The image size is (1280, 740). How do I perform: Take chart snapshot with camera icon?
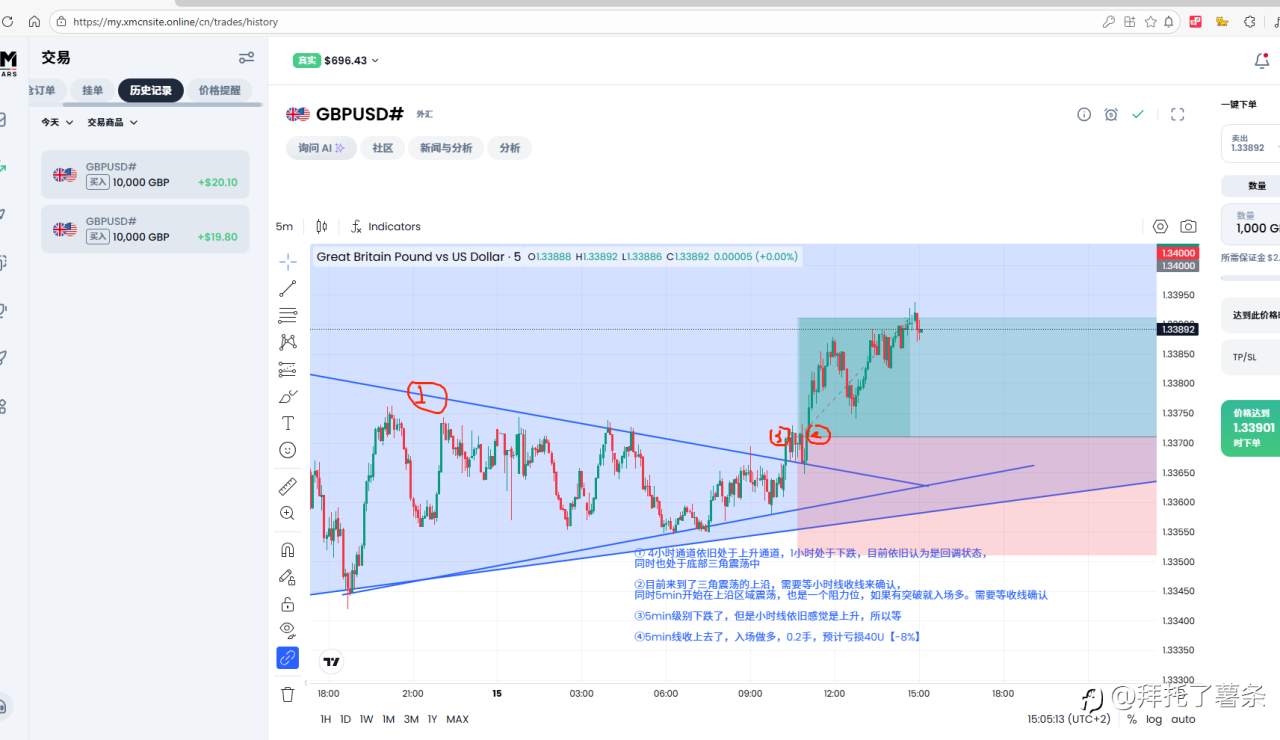point(1188,226)
